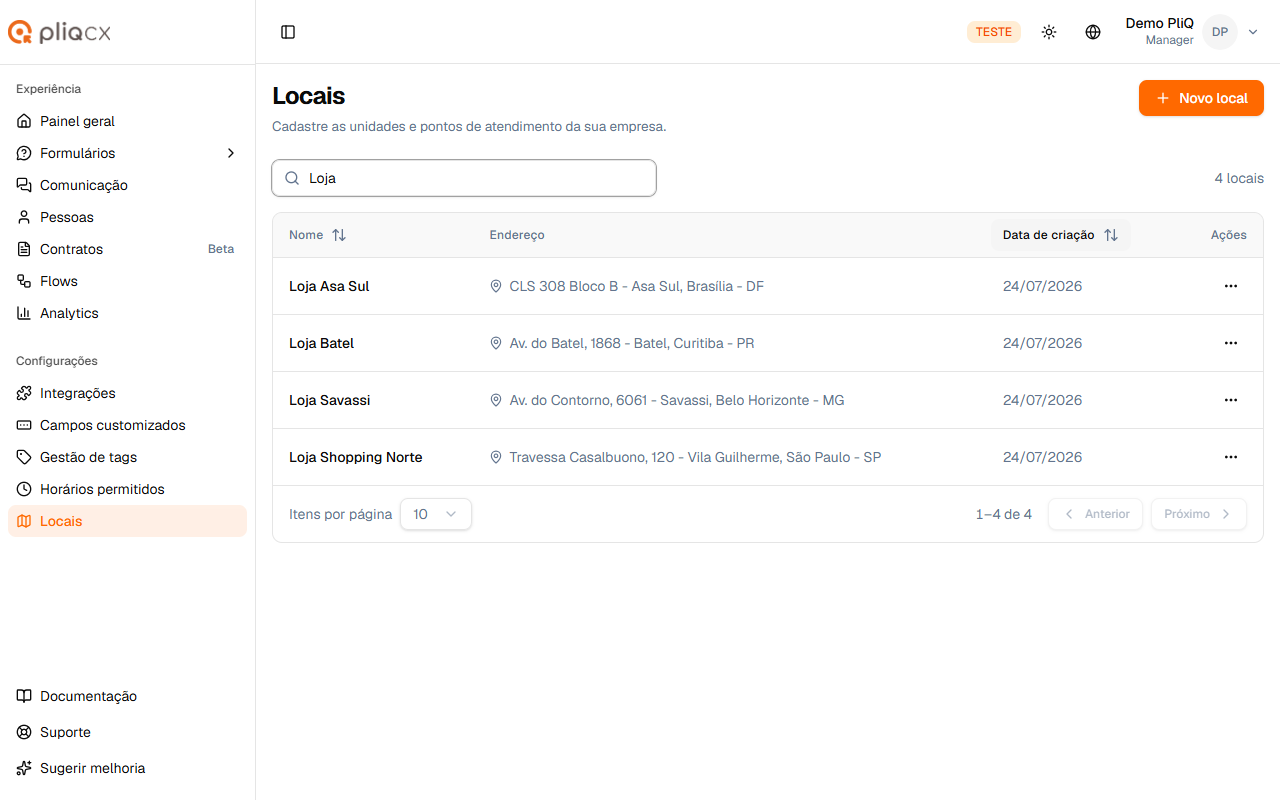Image resolution: width=1280 pixels, height=800 pixels.
Task: Click the Loja Shopping Norte name
Action: [355, 457]
